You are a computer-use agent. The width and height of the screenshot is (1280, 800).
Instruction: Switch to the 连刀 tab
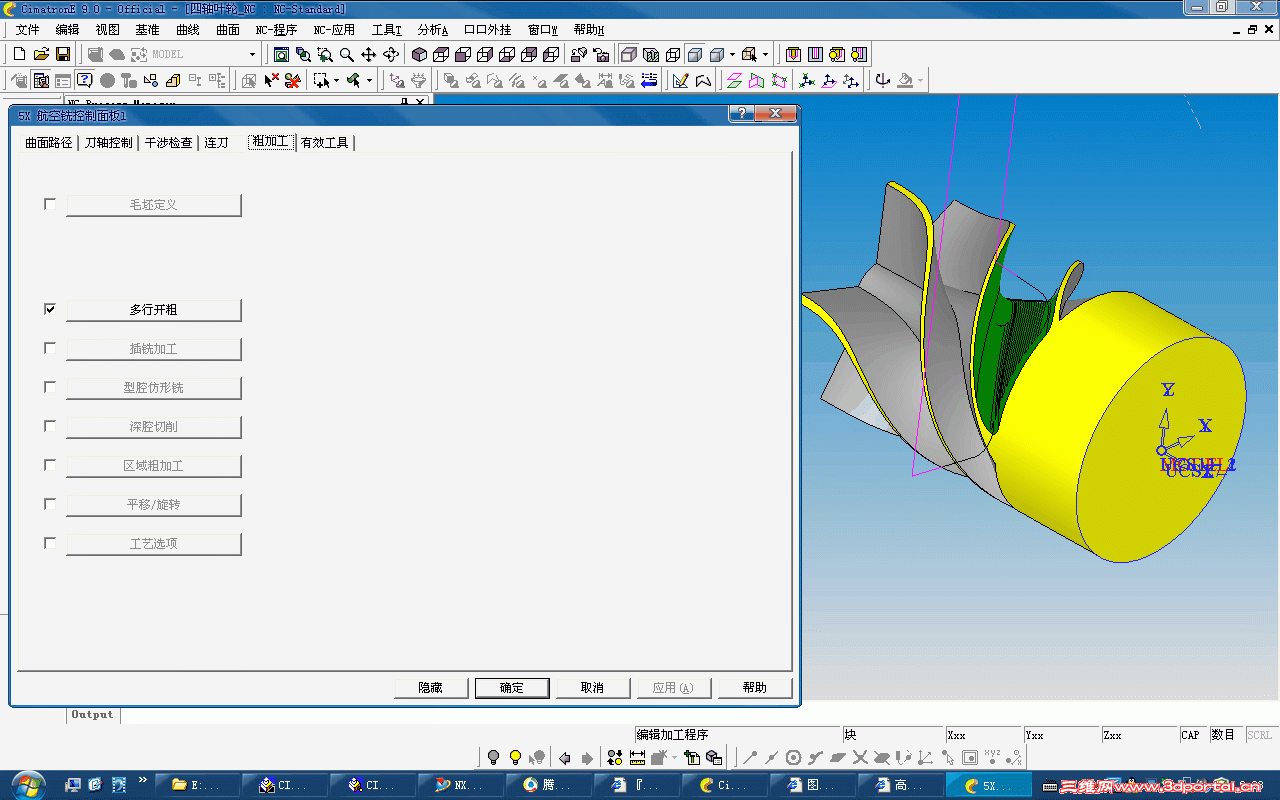point(216,143)
